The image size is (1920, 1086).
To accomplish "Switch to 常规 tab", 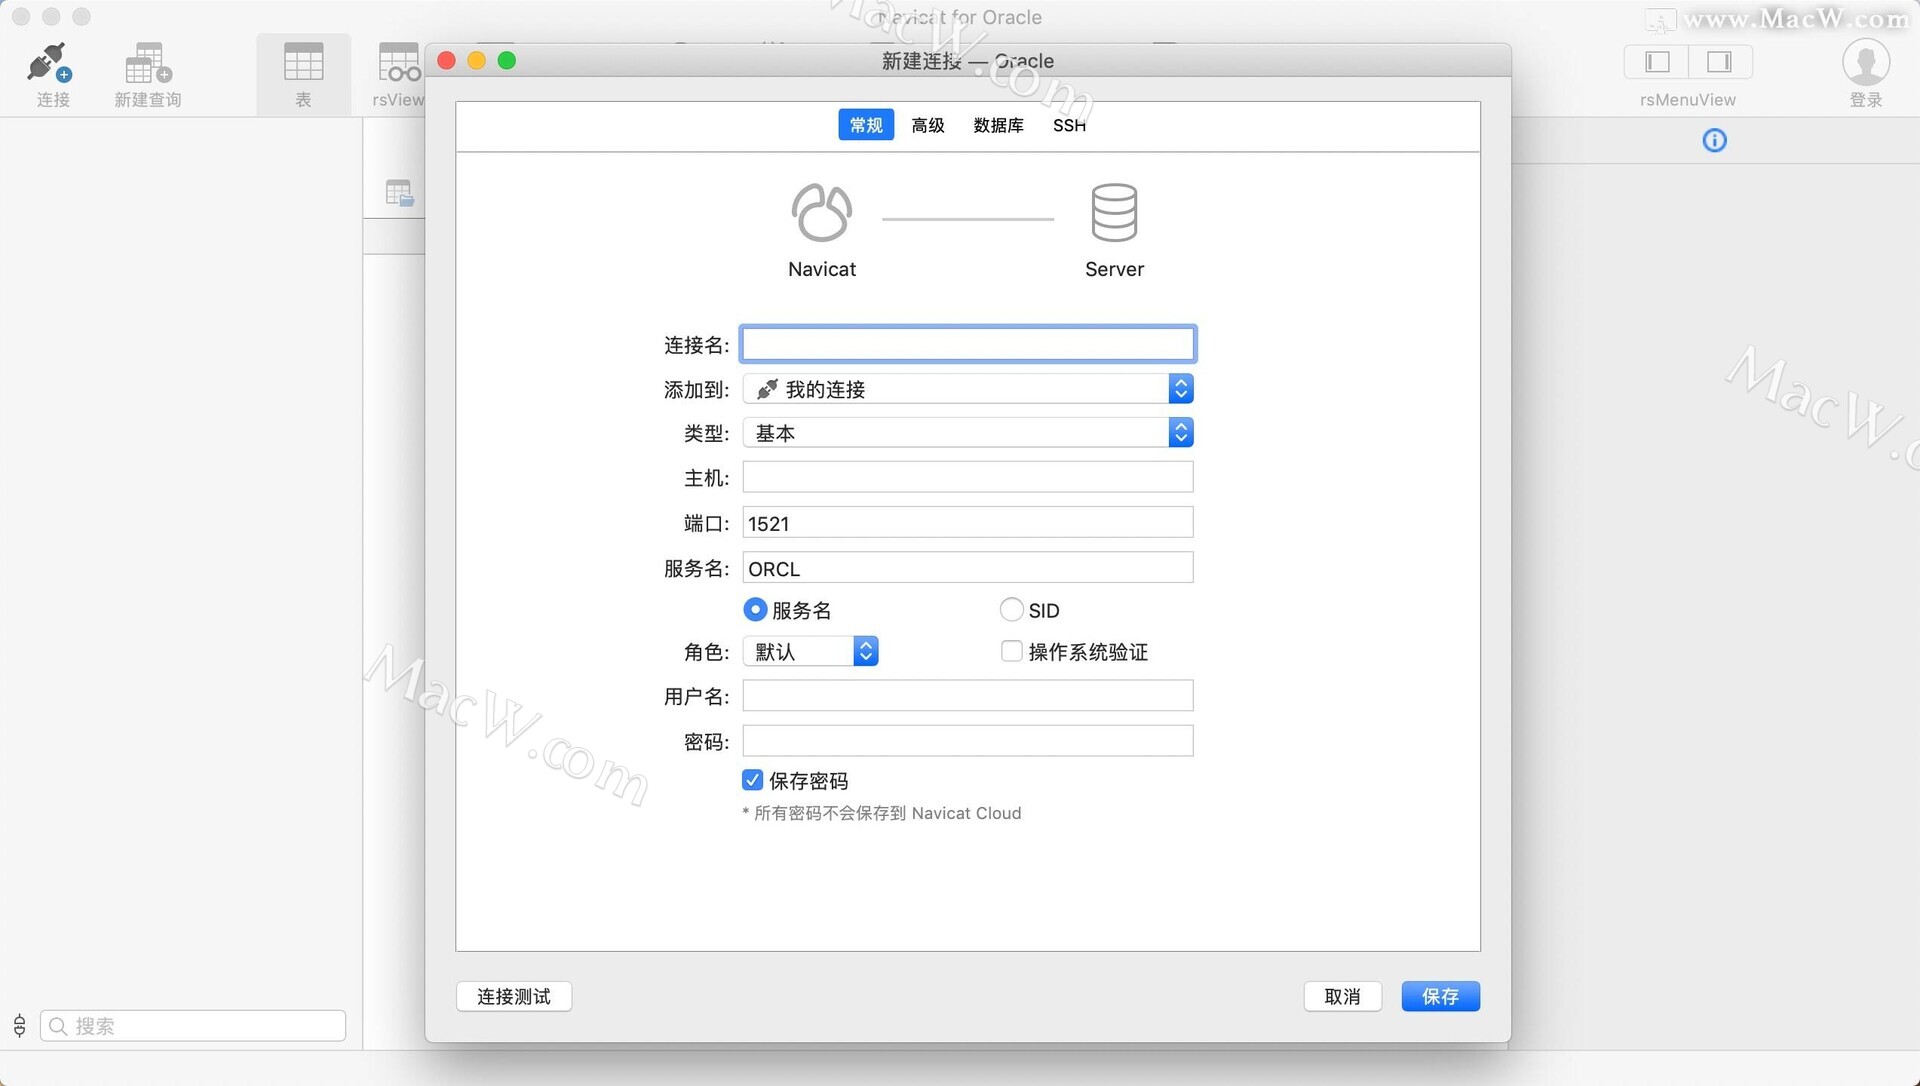I will pos(866,125).
